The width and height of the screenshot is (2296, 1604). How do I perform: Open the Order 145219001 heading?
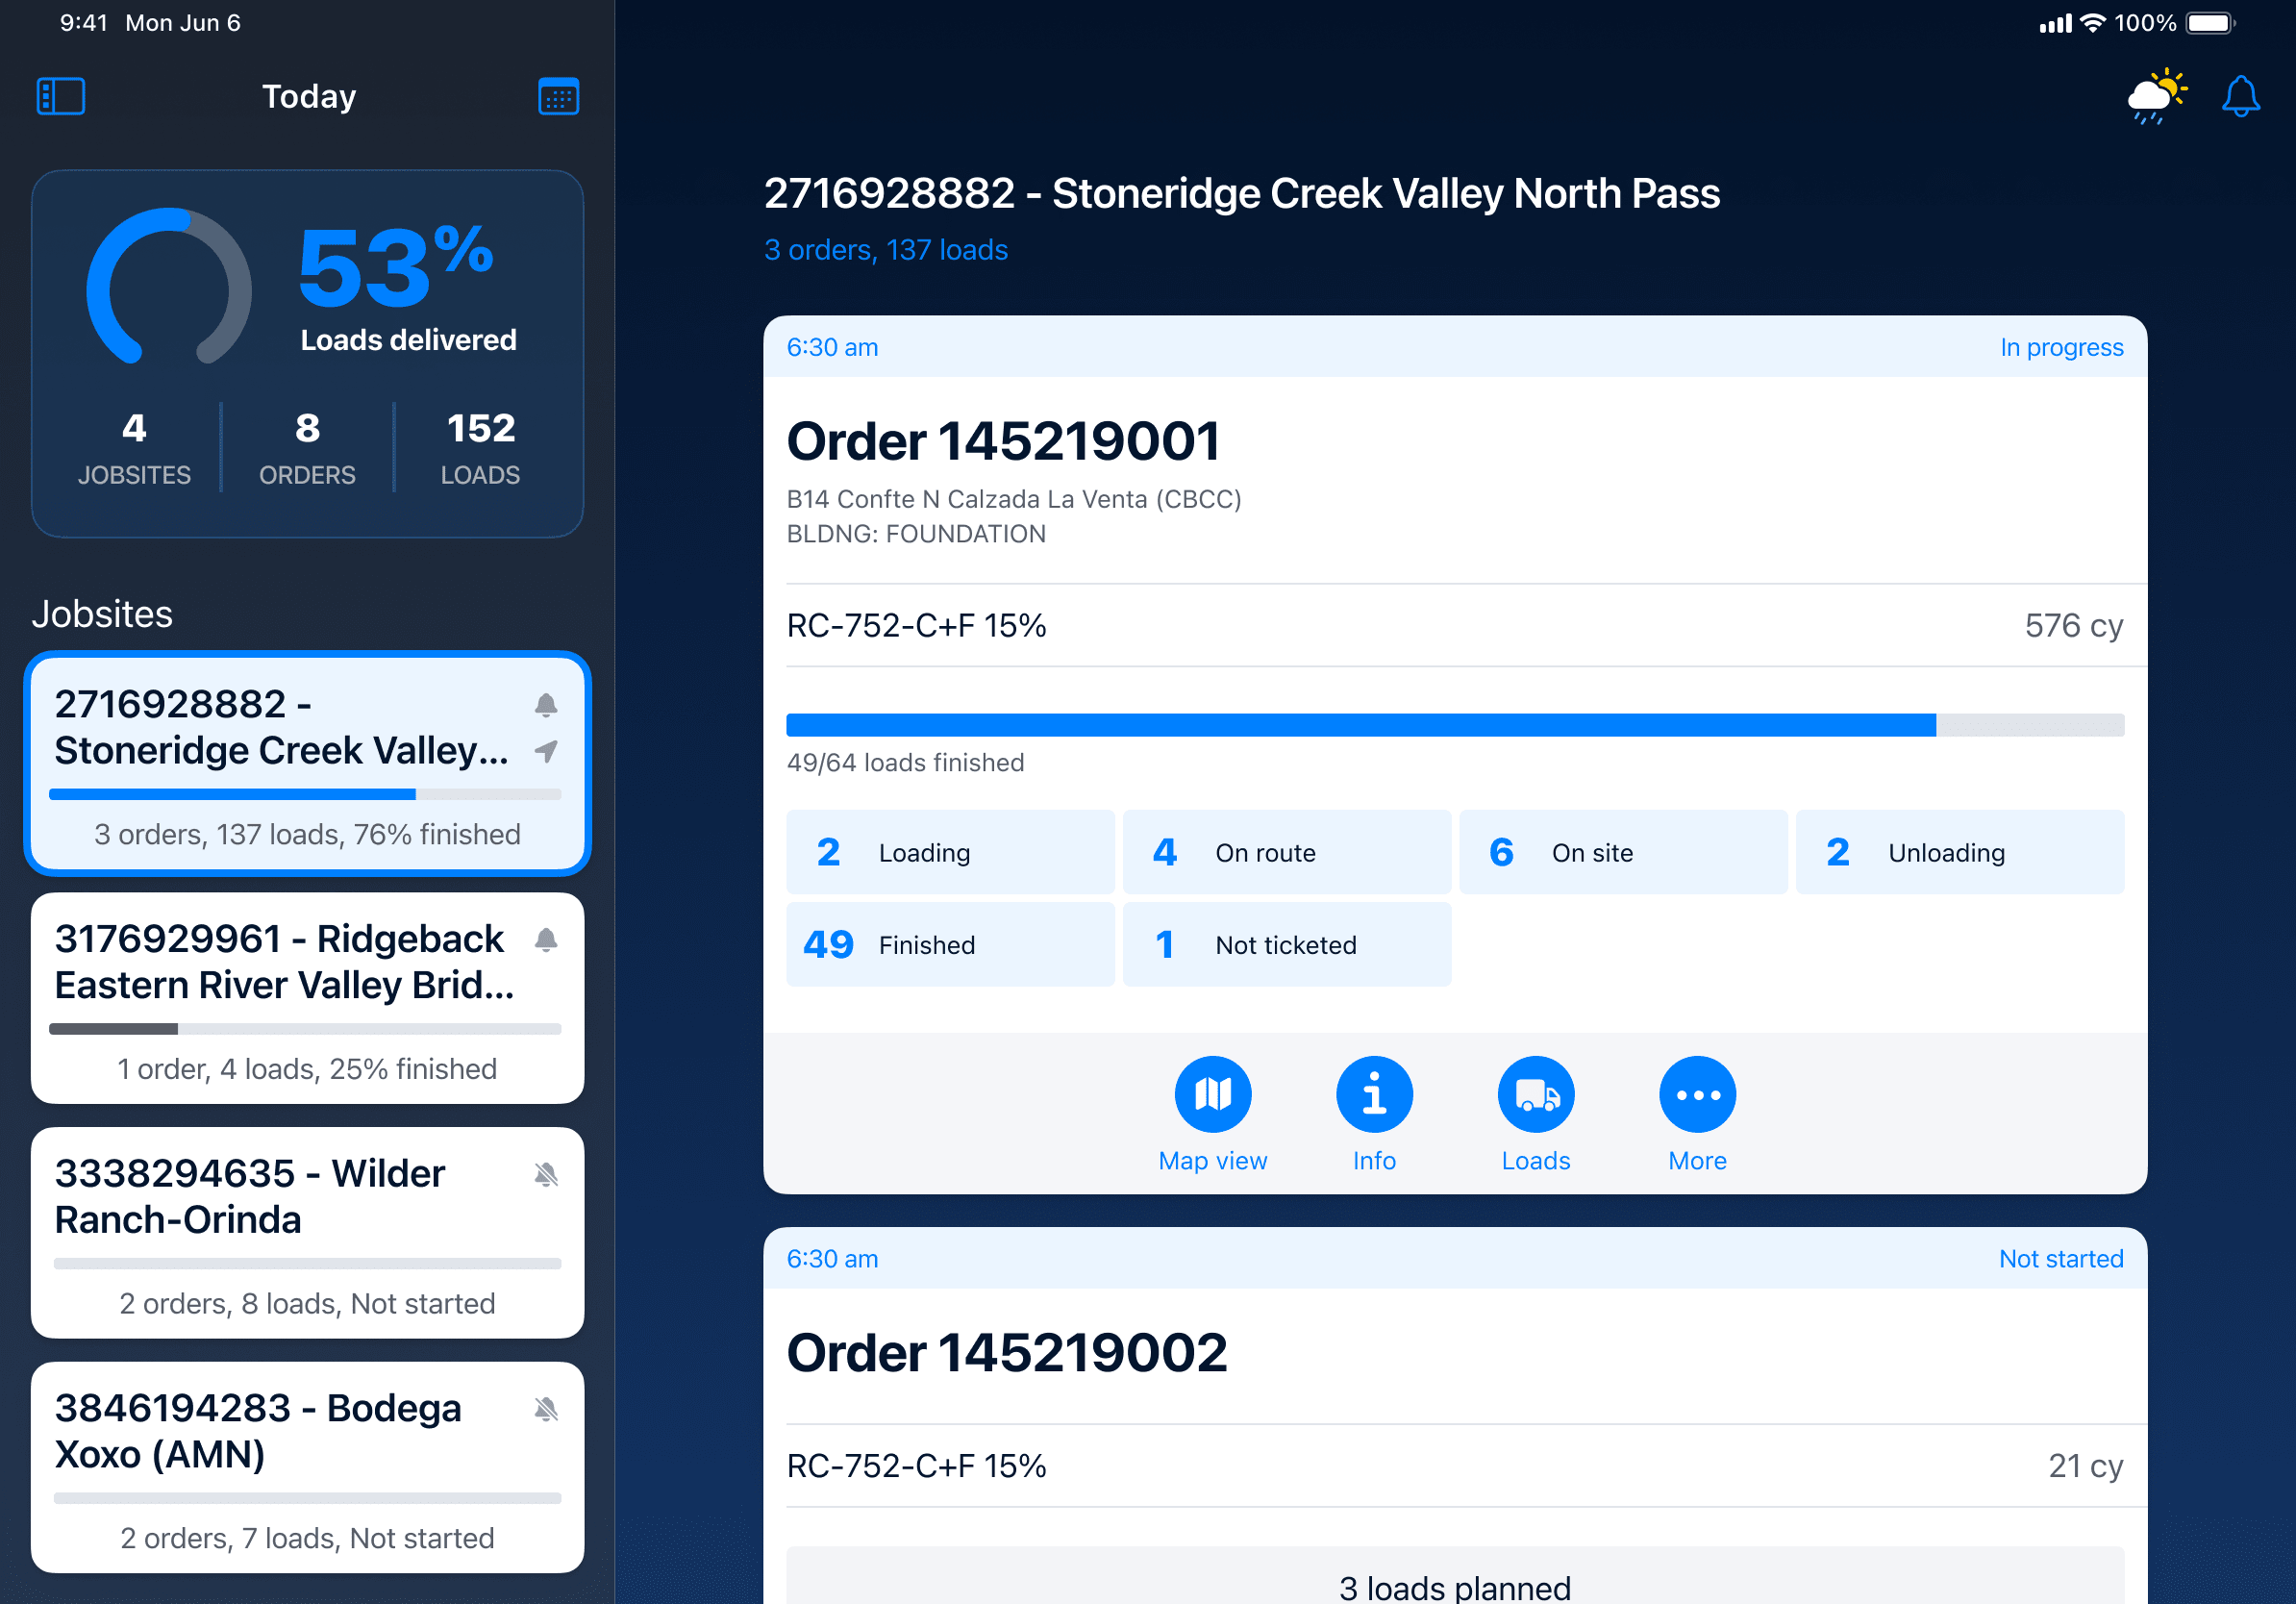point(1003,441)
